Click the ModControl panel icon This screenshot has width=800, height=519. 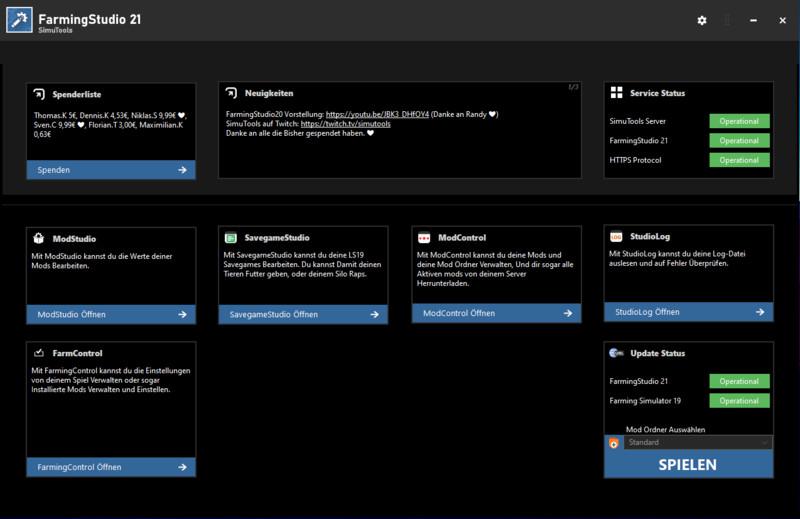click(x=424, y=238)
